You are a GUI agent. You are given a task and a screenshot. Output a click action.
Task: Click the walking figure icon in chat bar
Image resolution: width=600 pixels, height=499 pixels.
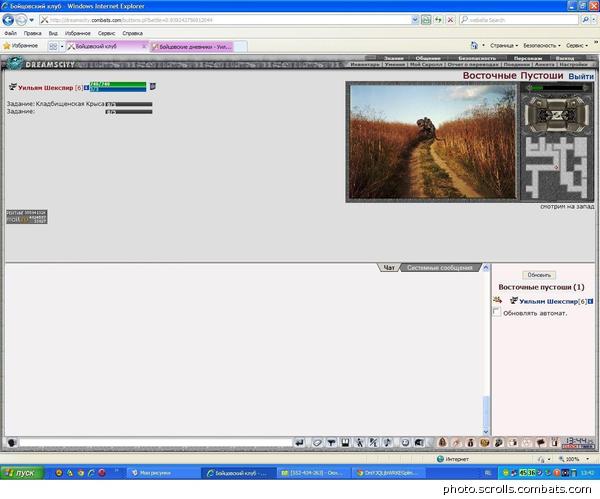pos(359,443)
